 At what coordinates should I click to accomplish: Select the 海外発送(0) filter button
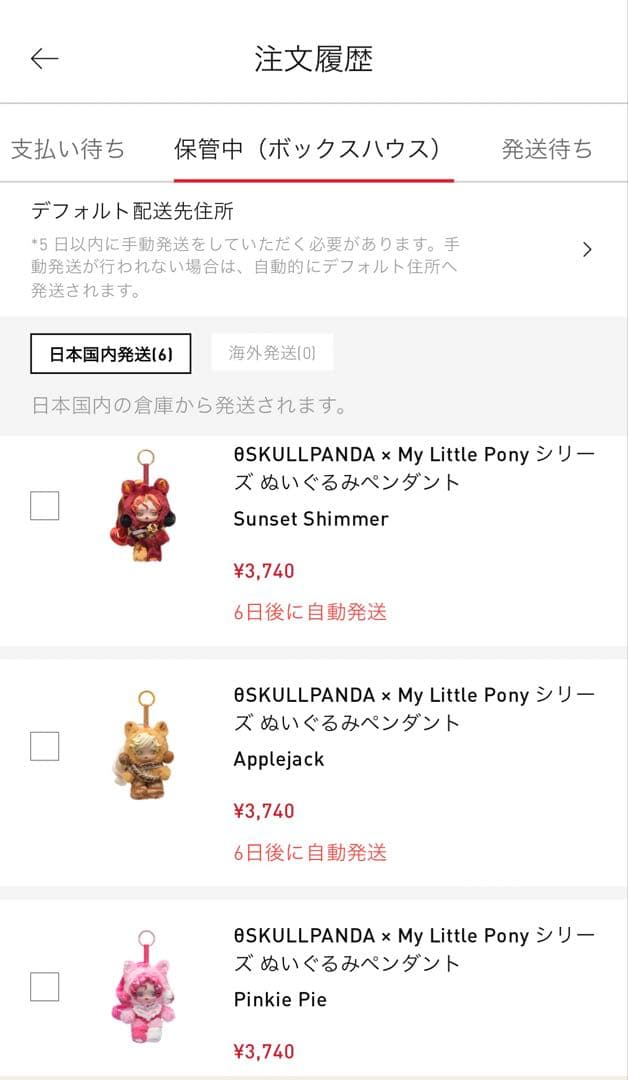click(271, 352)
